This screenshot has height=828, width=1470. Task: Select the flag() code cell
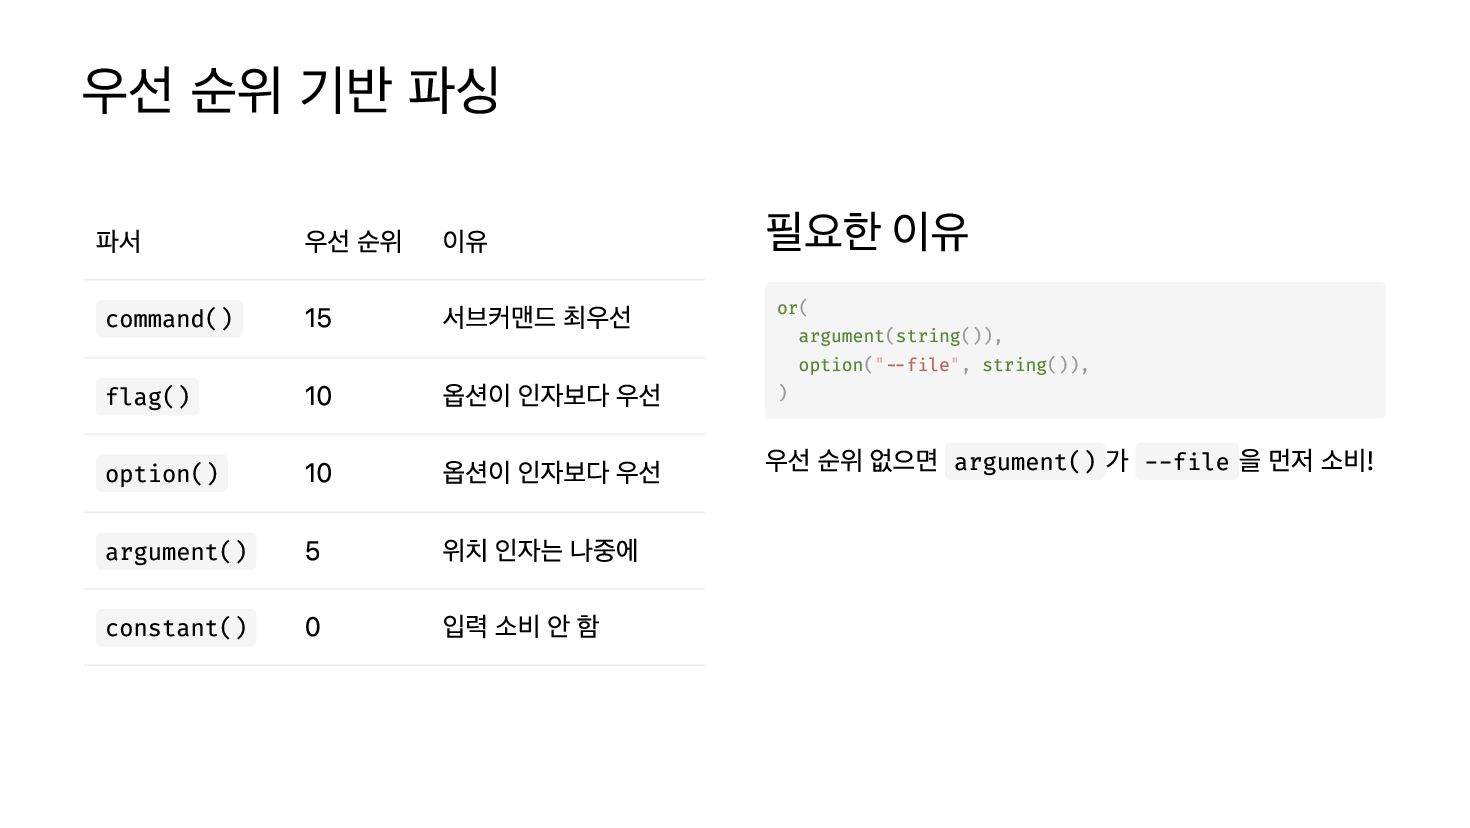pos(147,397)
